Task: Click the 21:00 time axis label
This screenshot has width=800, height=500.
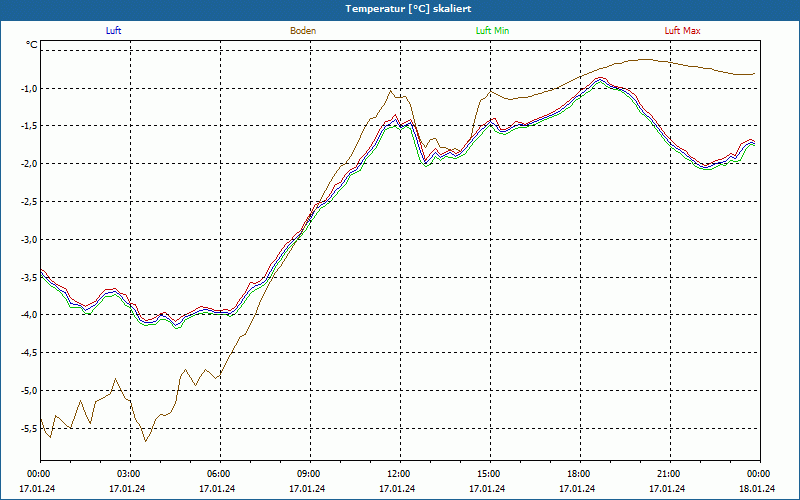Action: pos(667,473)
